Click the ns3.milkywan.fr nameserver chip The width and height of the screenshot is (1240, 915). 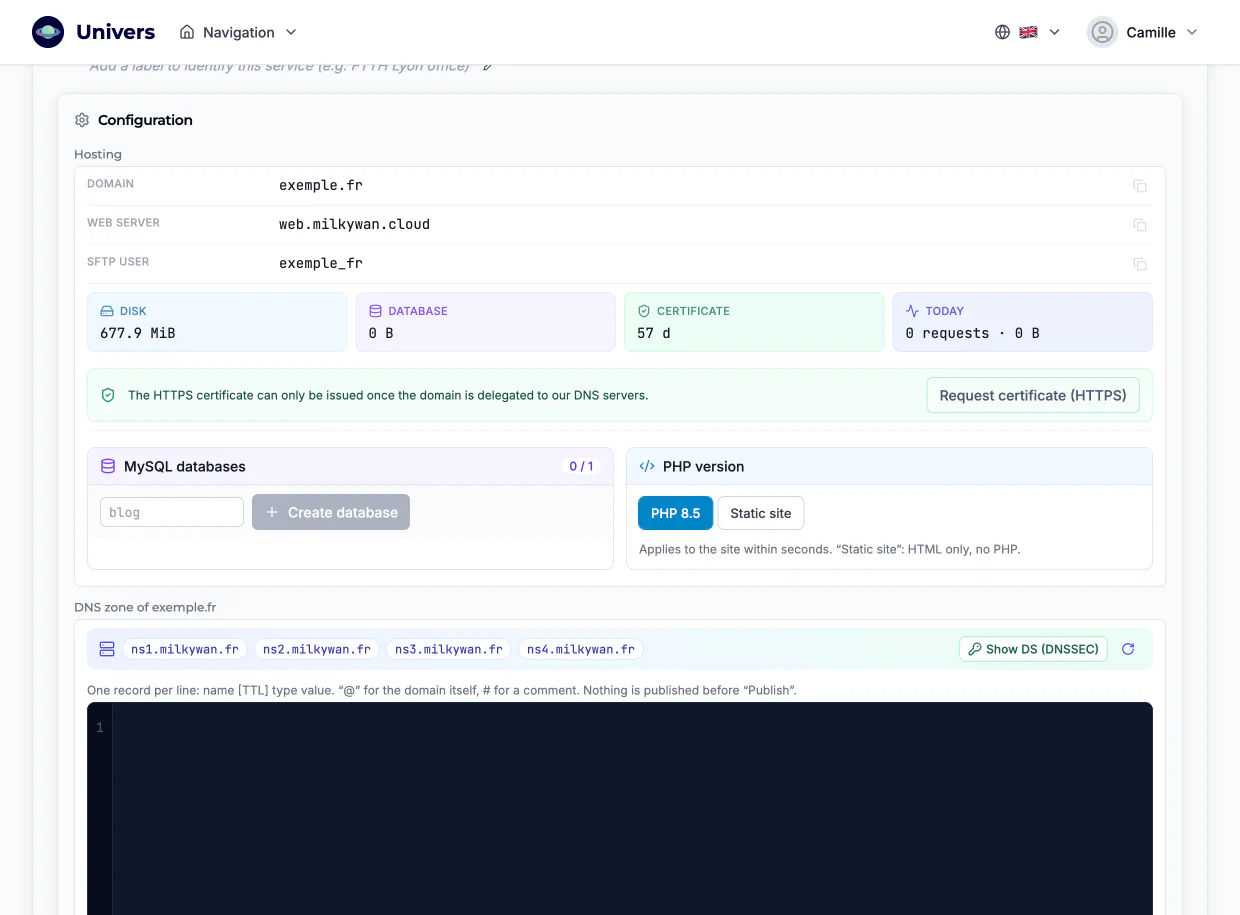click(449, 649)
